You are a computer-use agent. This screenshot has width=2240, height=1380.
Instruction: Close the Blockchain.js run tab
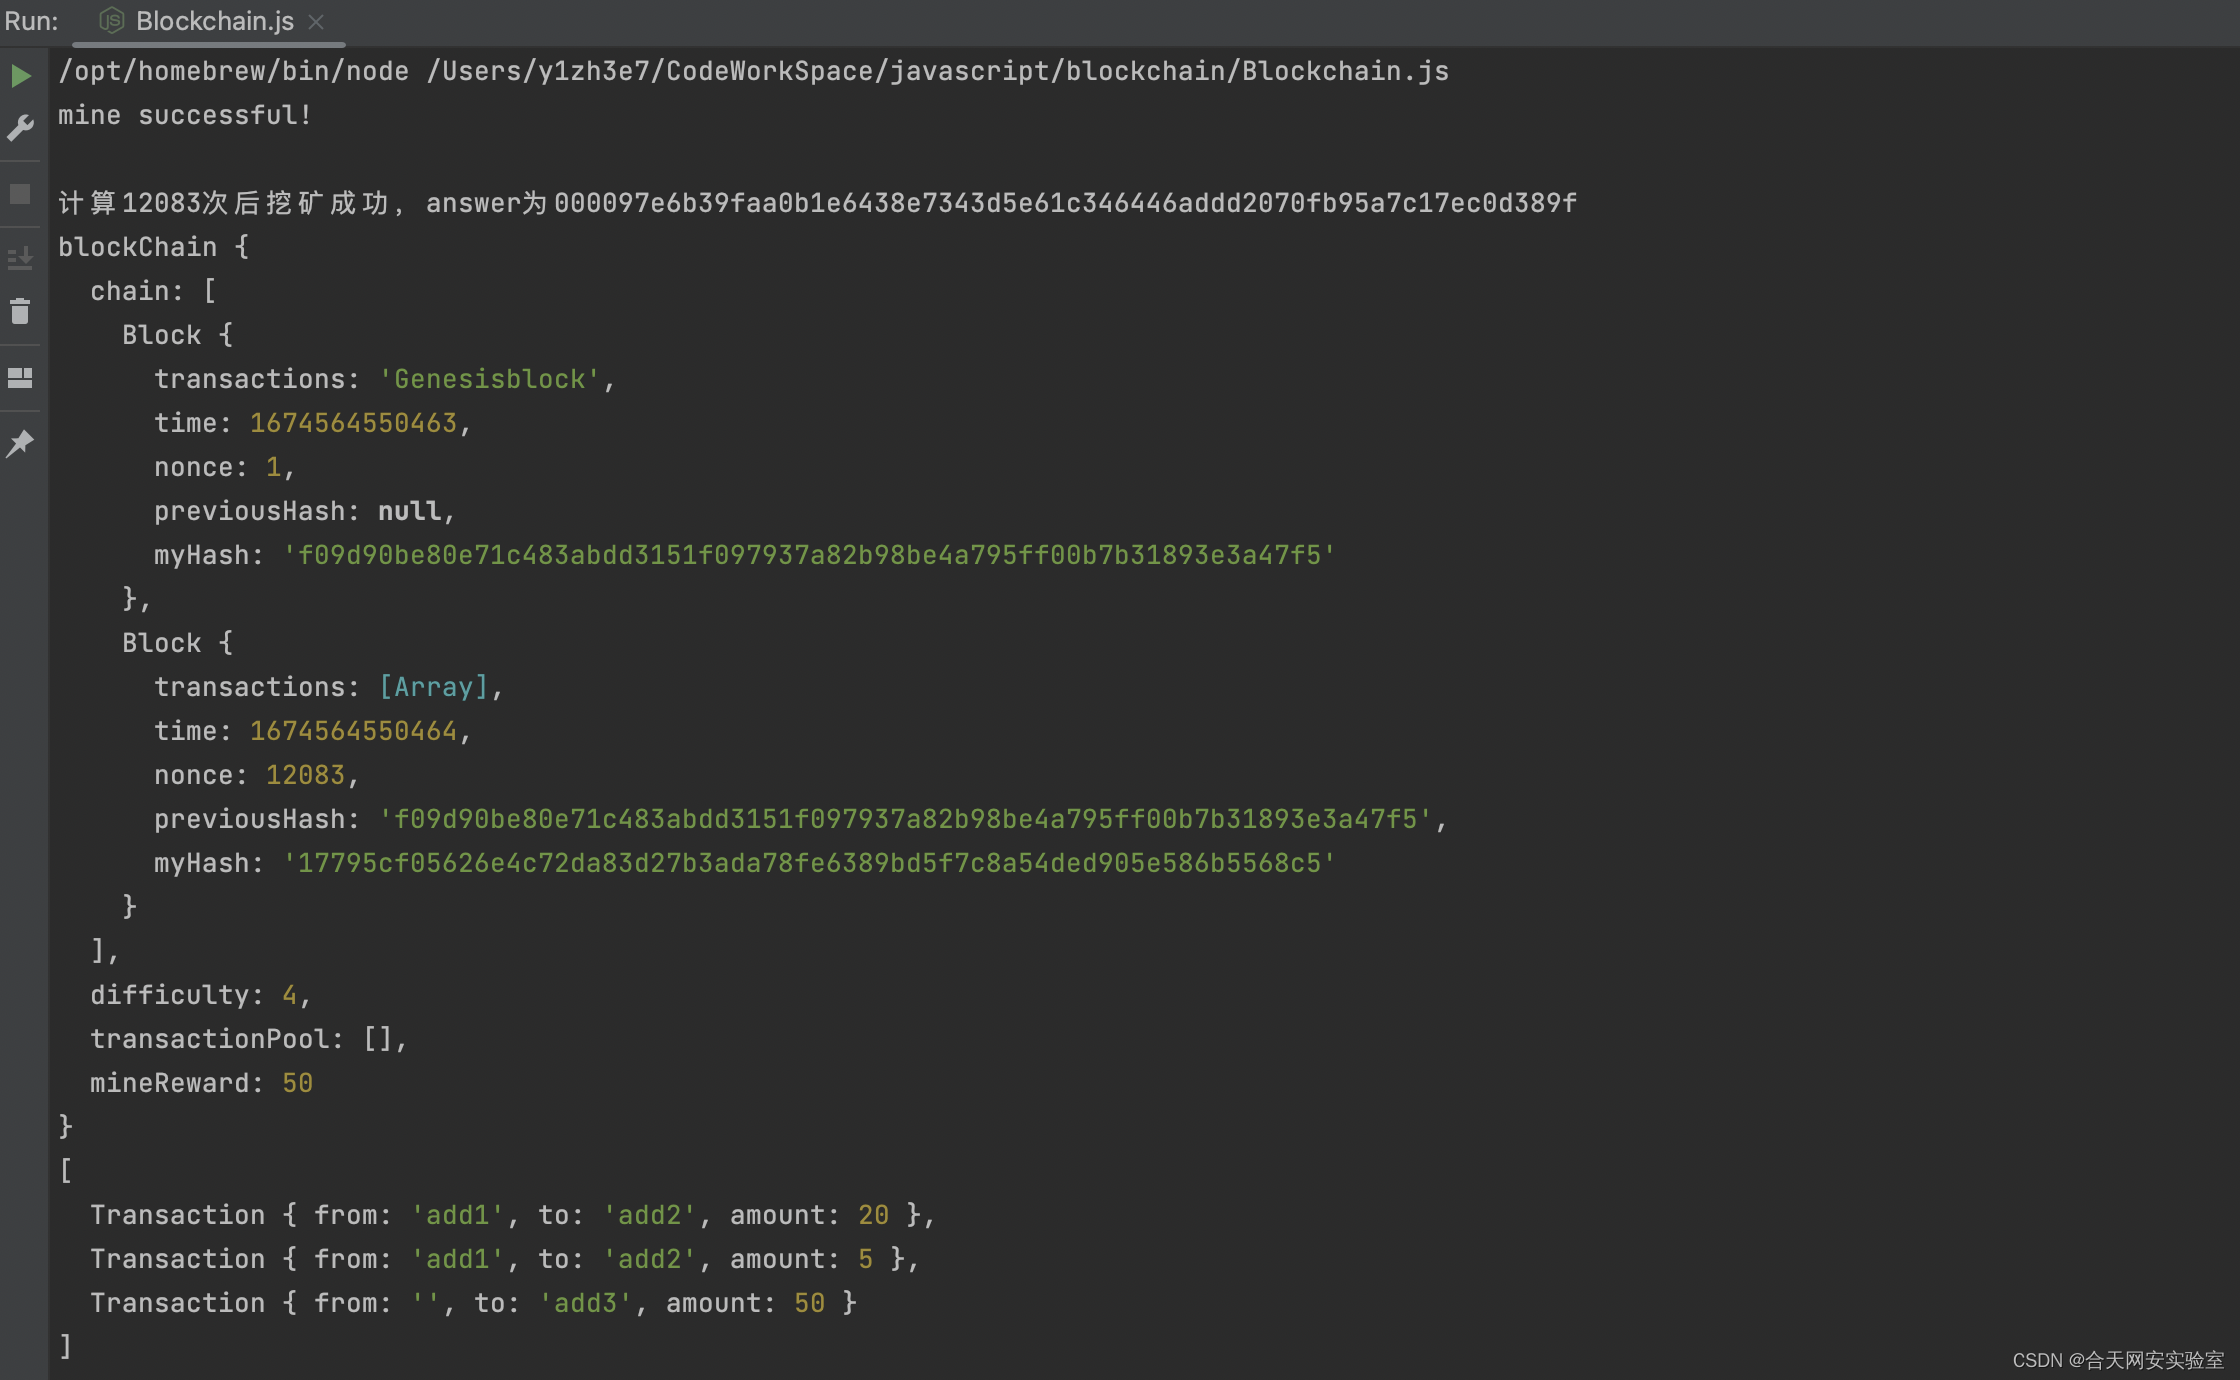pos(316,22)
